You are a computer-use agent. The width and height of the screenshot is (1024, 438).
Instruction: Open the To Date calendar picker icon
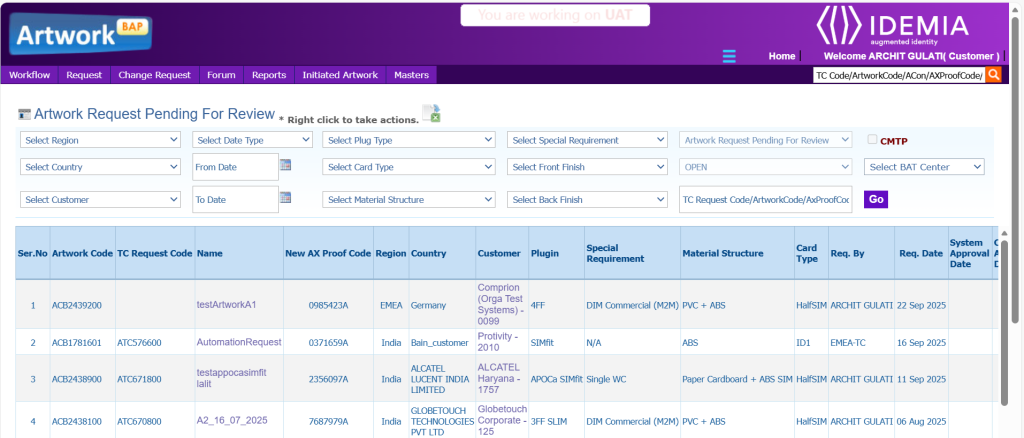pyautogui.click(x=285, y=198)
